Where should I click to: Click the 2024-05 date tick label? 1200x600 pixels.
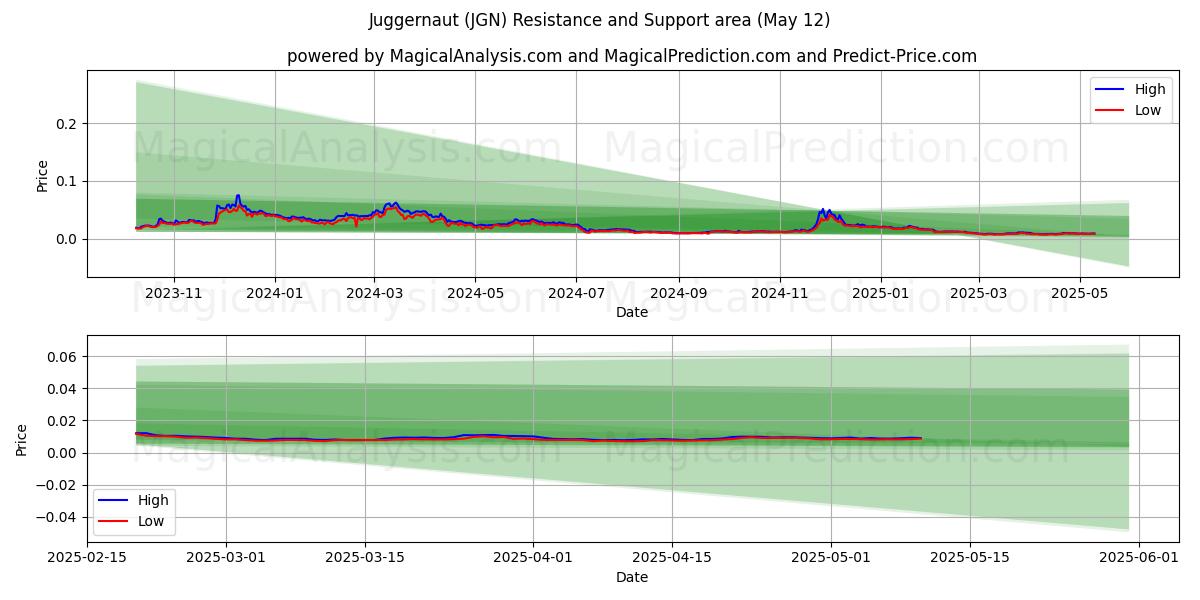point(474,293)
